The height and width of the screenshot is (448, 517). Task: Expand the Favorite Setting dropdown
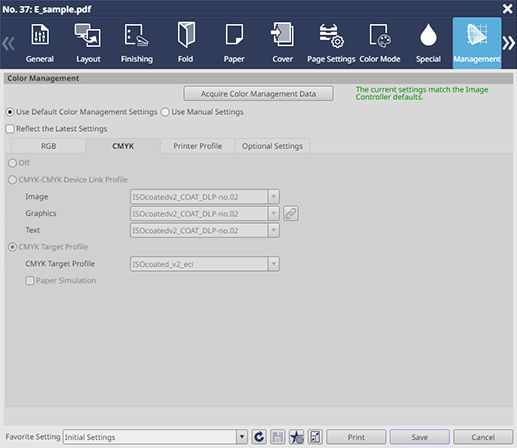point(242,437)
